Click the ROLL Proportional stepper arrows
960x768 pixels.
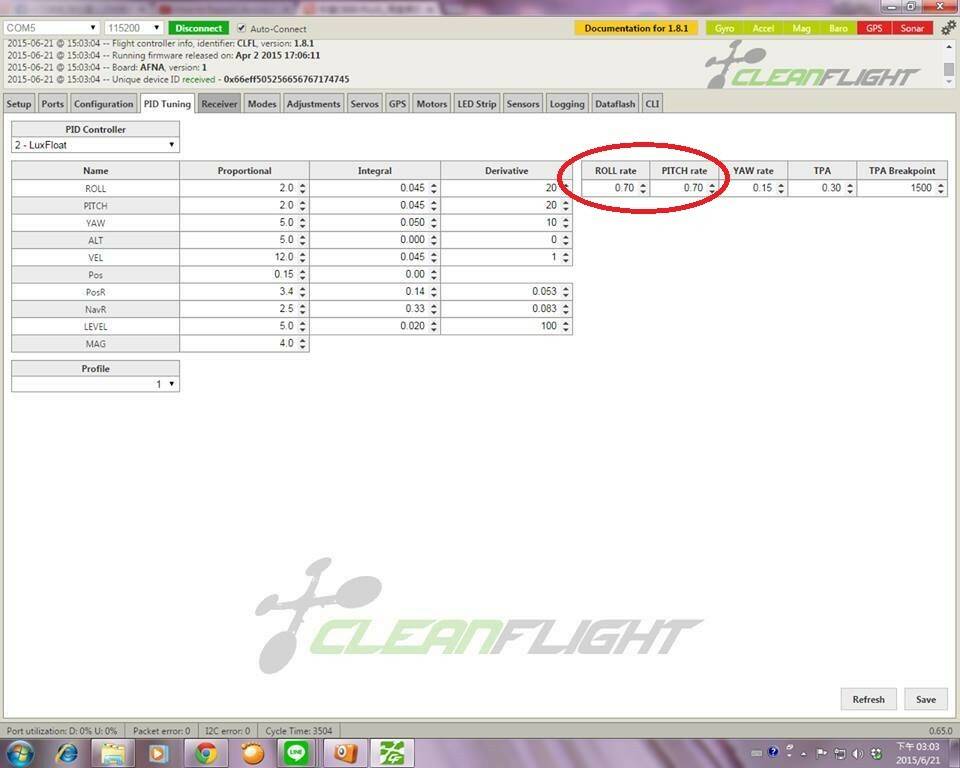302,188
